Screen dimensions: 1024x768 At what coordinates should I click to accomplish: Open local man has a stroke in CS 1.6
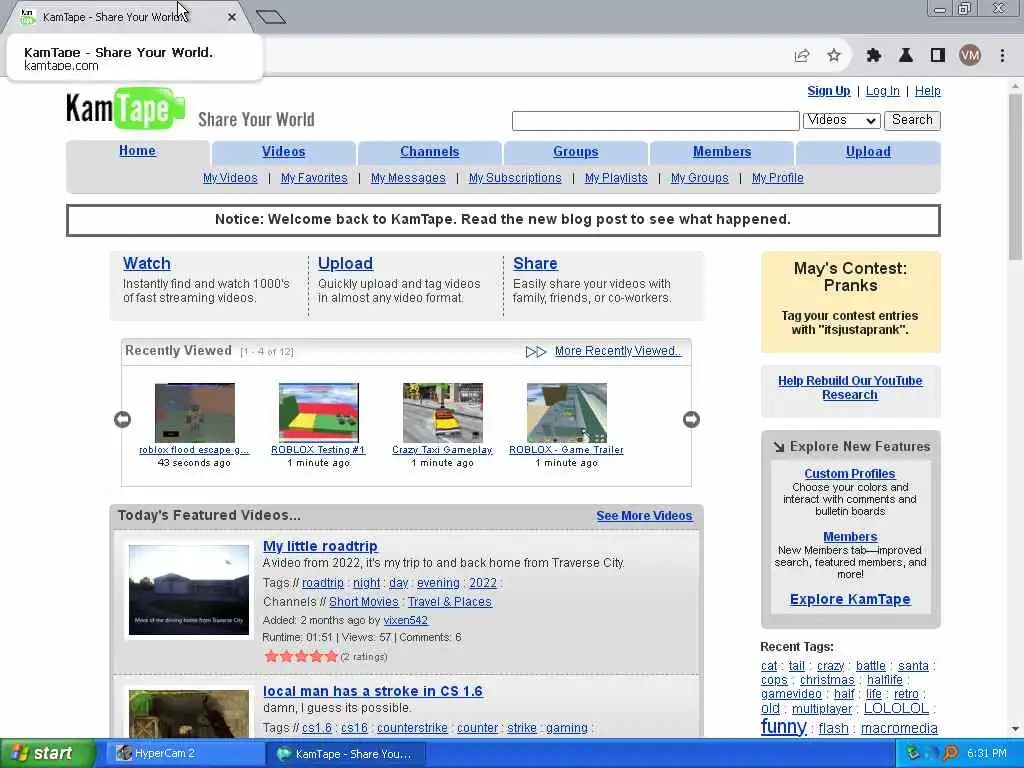click(x=372, y=691)
